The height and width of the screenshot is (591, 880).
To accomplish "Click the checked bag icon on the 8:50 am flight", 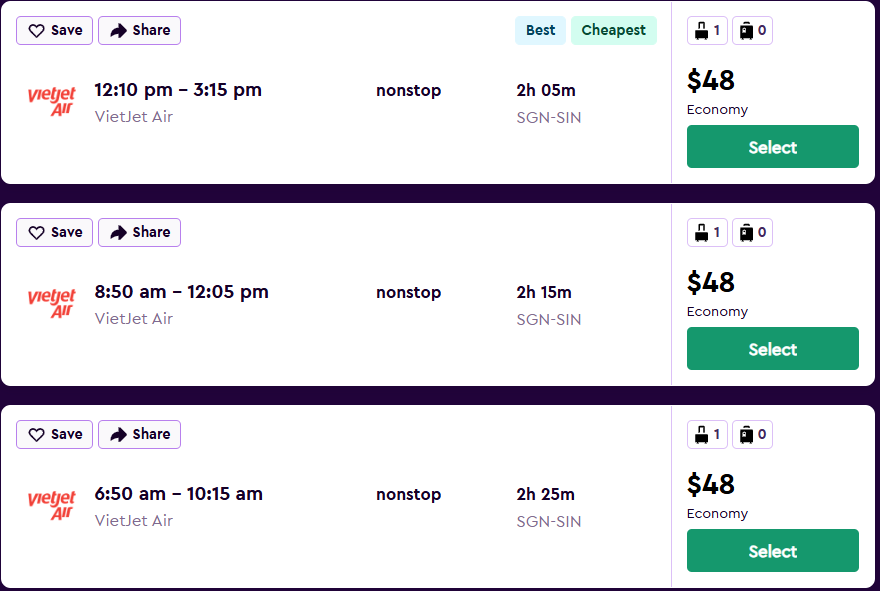I will [x=746, y=233].
